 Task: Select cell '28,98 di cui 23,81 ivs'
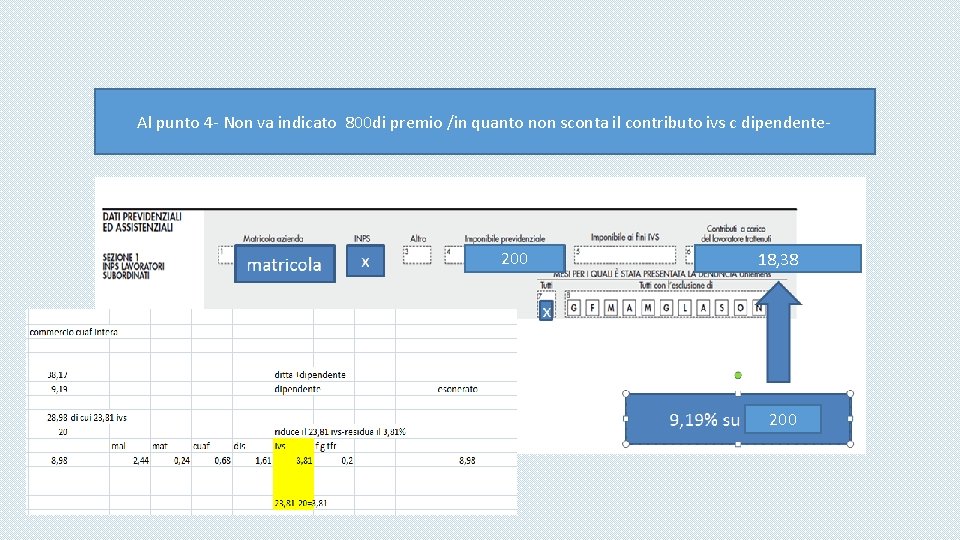[x=87, y=418]
